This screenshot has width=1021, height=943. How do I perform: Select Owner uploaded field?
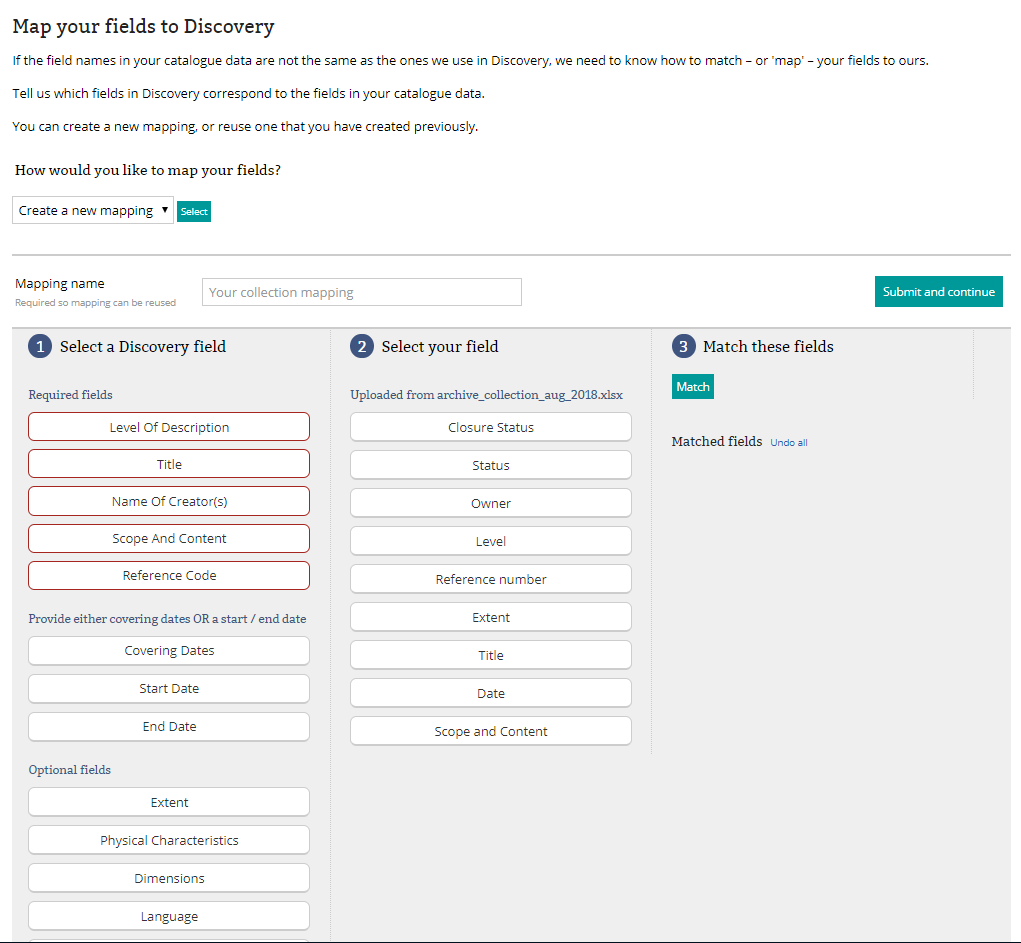tap(491, 503)
